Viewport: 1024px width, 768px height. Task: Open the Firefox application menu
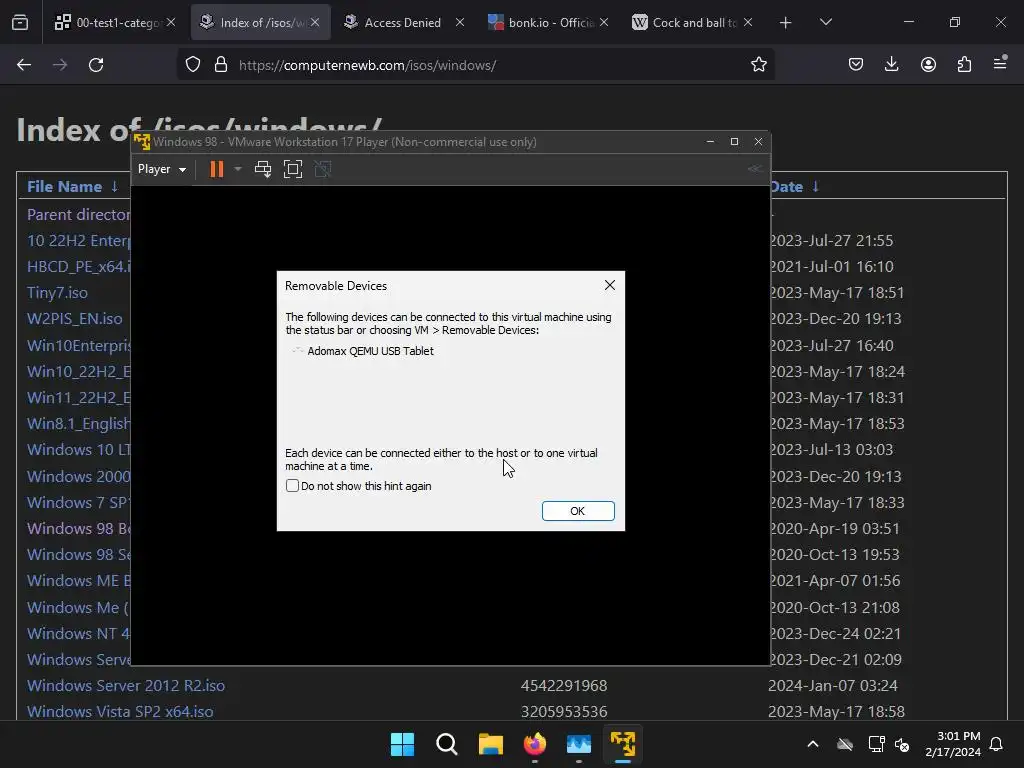1000,63
